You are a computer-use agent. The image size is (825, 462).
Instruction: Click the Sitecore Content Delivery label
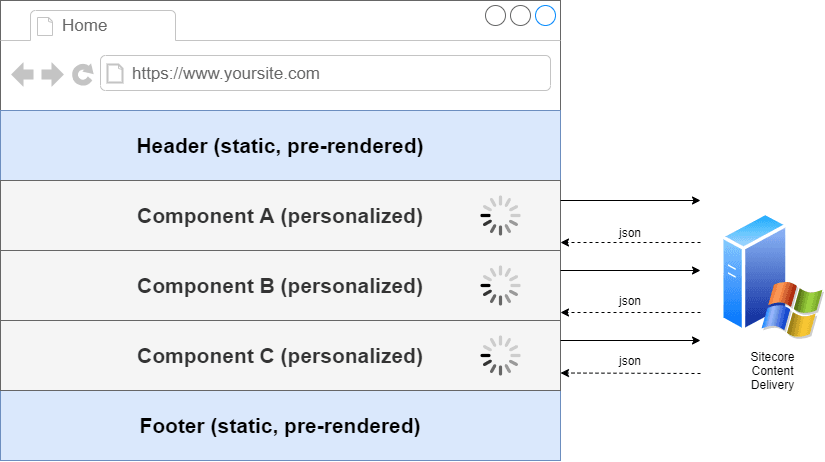(771, 371)
